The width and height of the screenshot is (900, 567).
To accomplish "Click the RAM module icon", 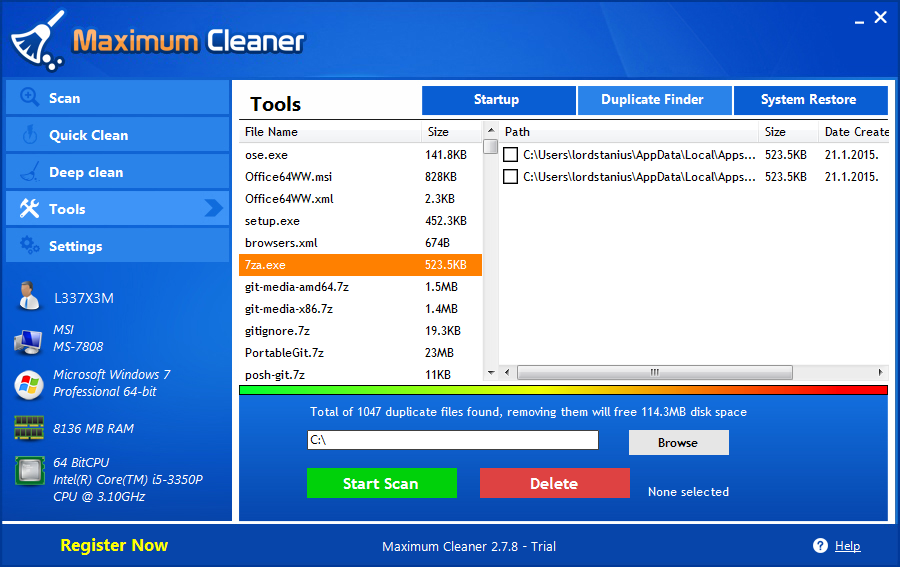I will point(29,428).
